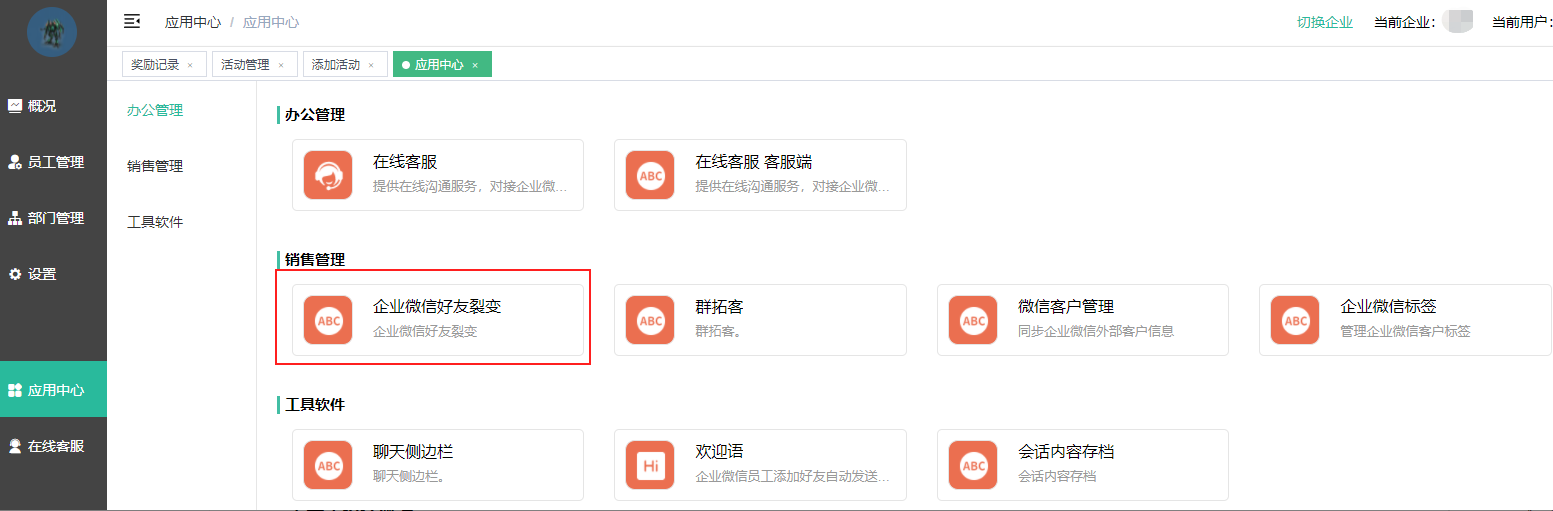Click the 群拓客 ABC app icon

pos(650,320)
